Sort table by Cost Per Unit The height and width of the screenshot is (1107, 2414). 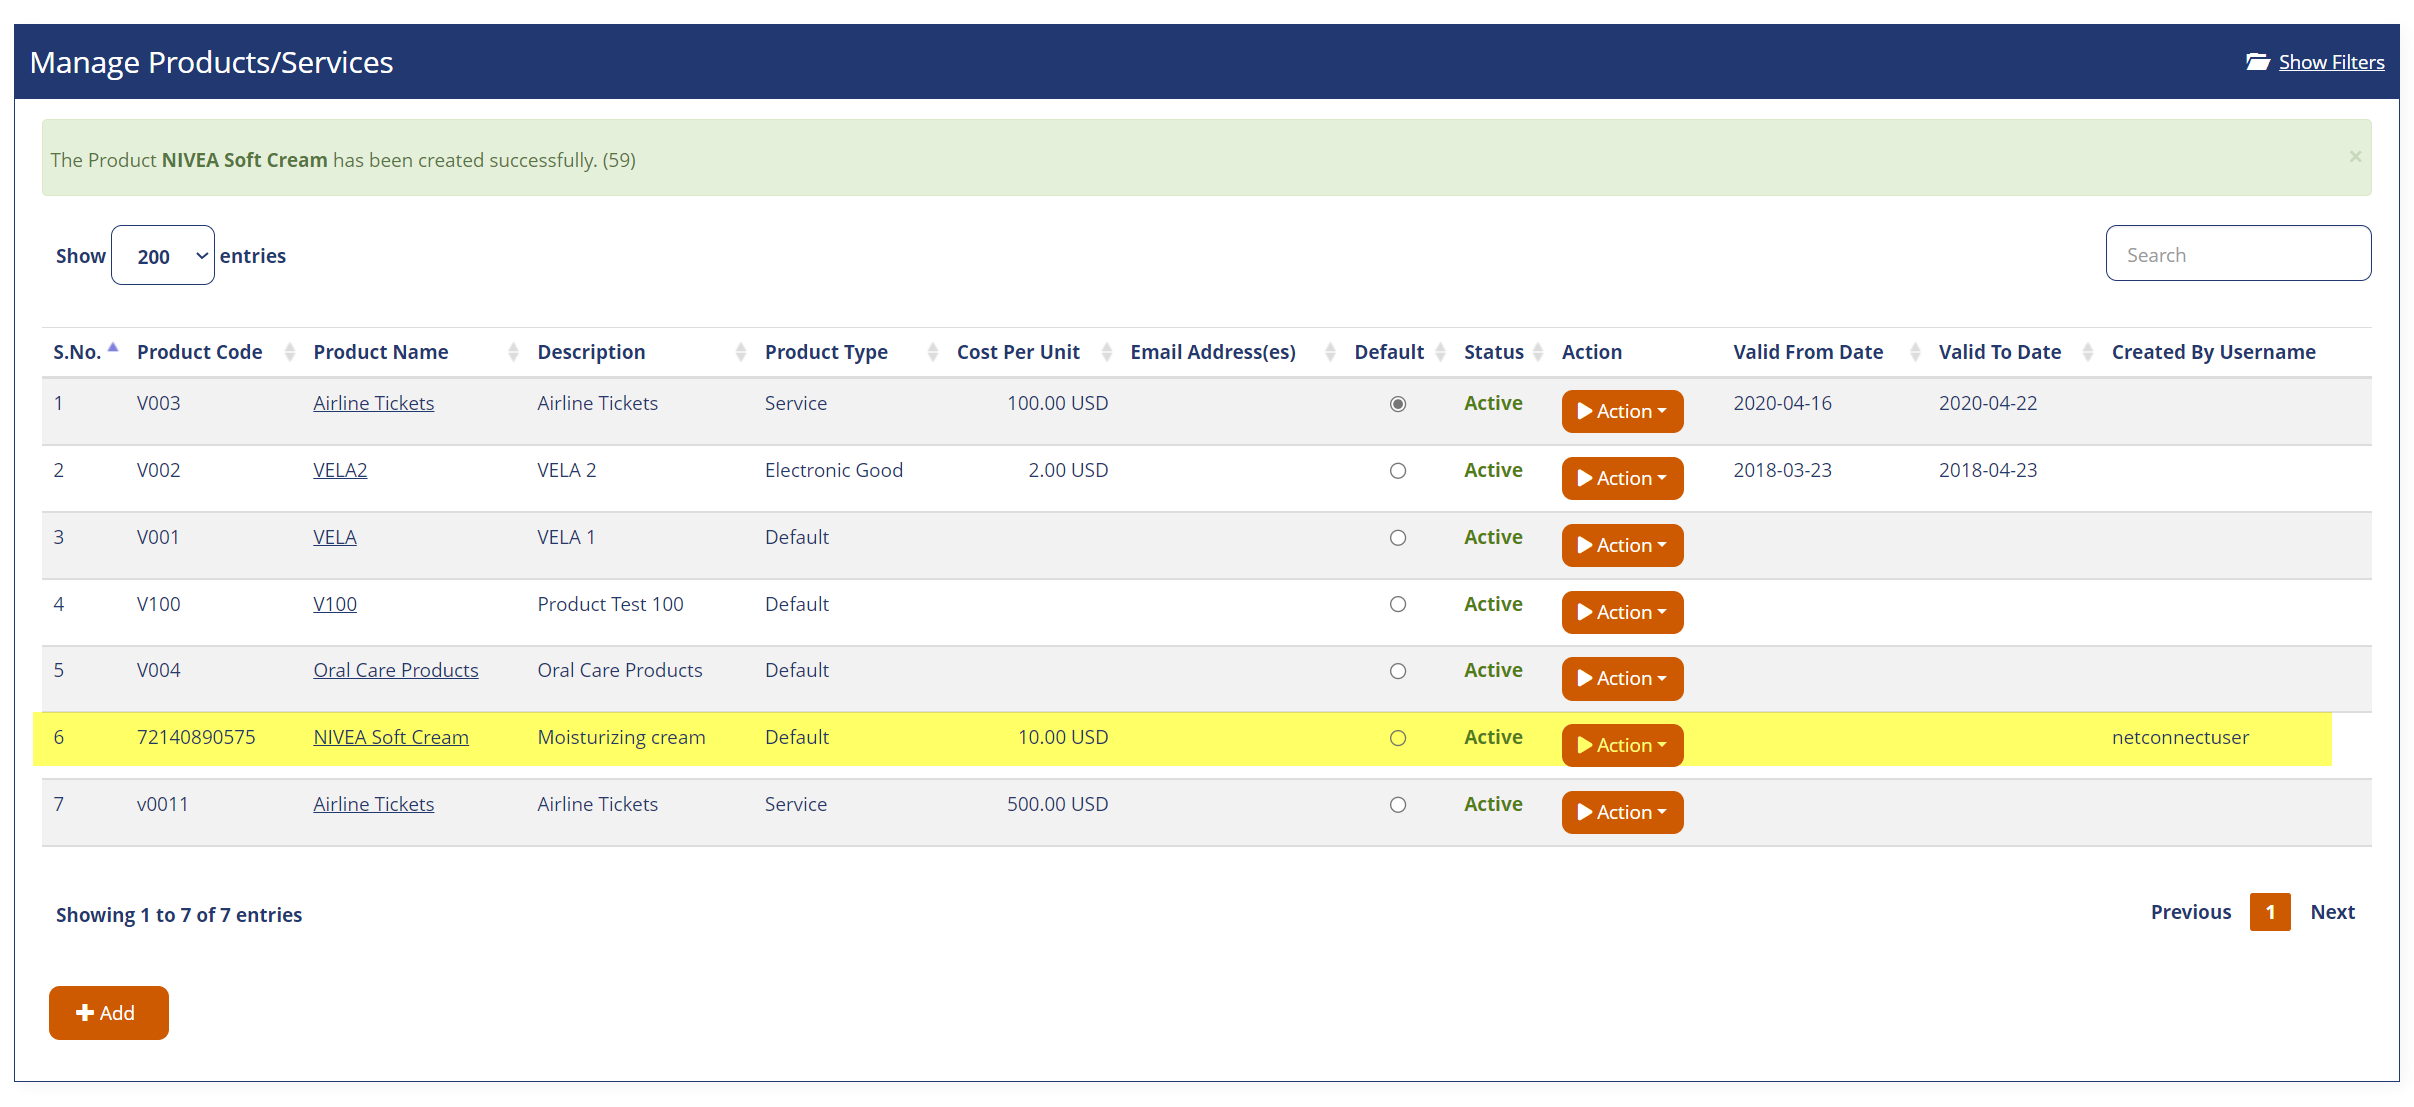(1017, 352)
